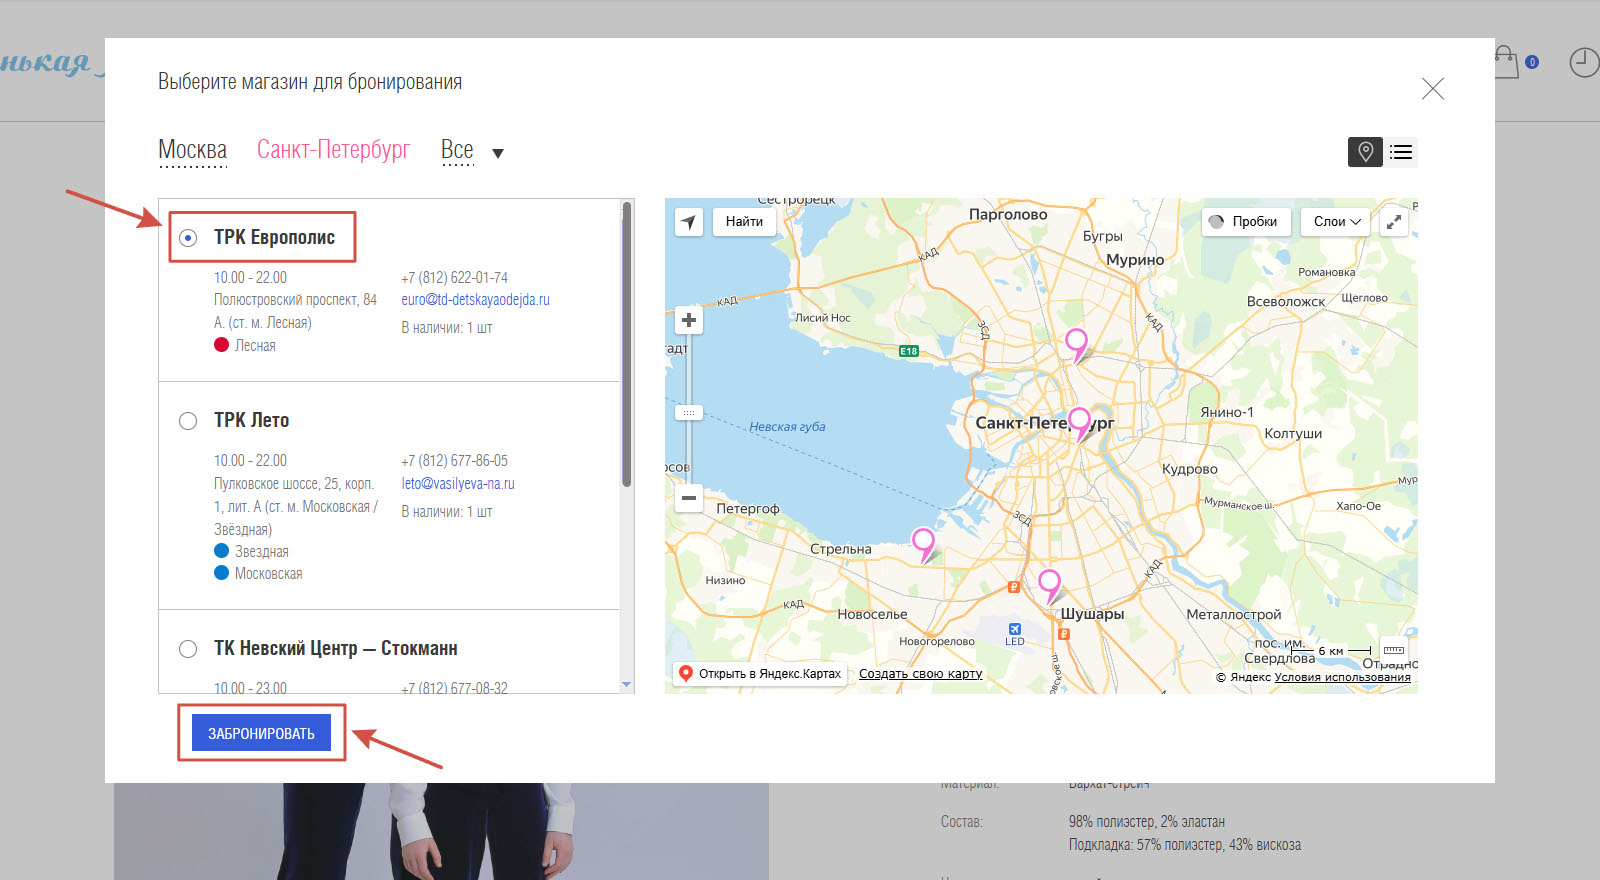Click the central Санкт-Петербург store pin
This screenshot has height=880, width=1600.
1079,423
